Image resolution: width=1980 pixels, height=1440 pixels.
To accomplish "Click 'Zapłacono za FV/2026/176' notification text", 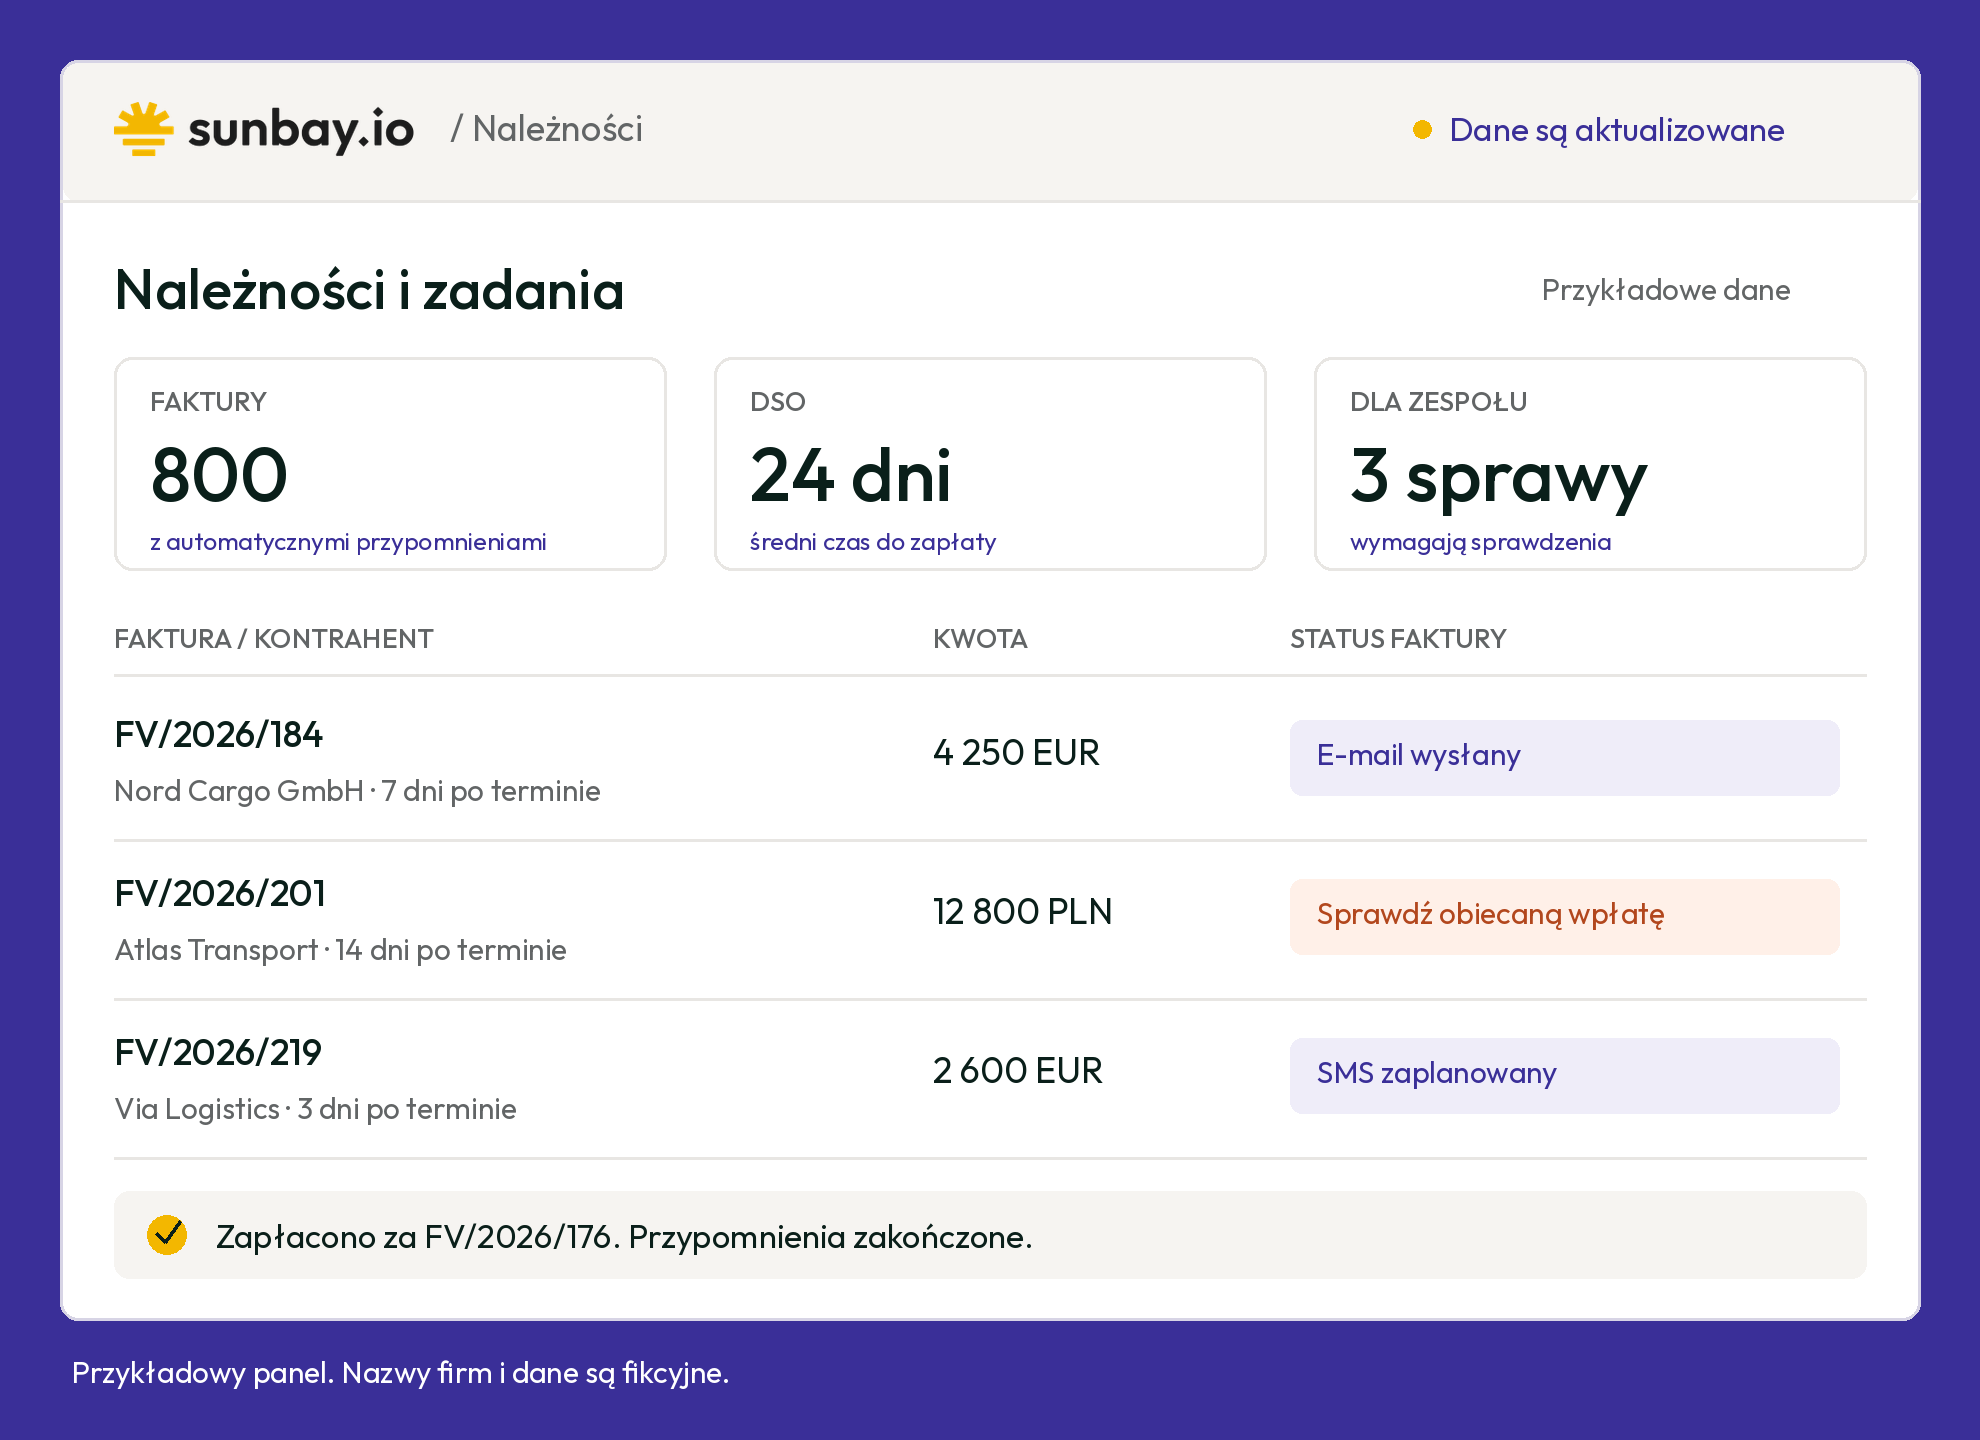I will tap(624, 1237).
